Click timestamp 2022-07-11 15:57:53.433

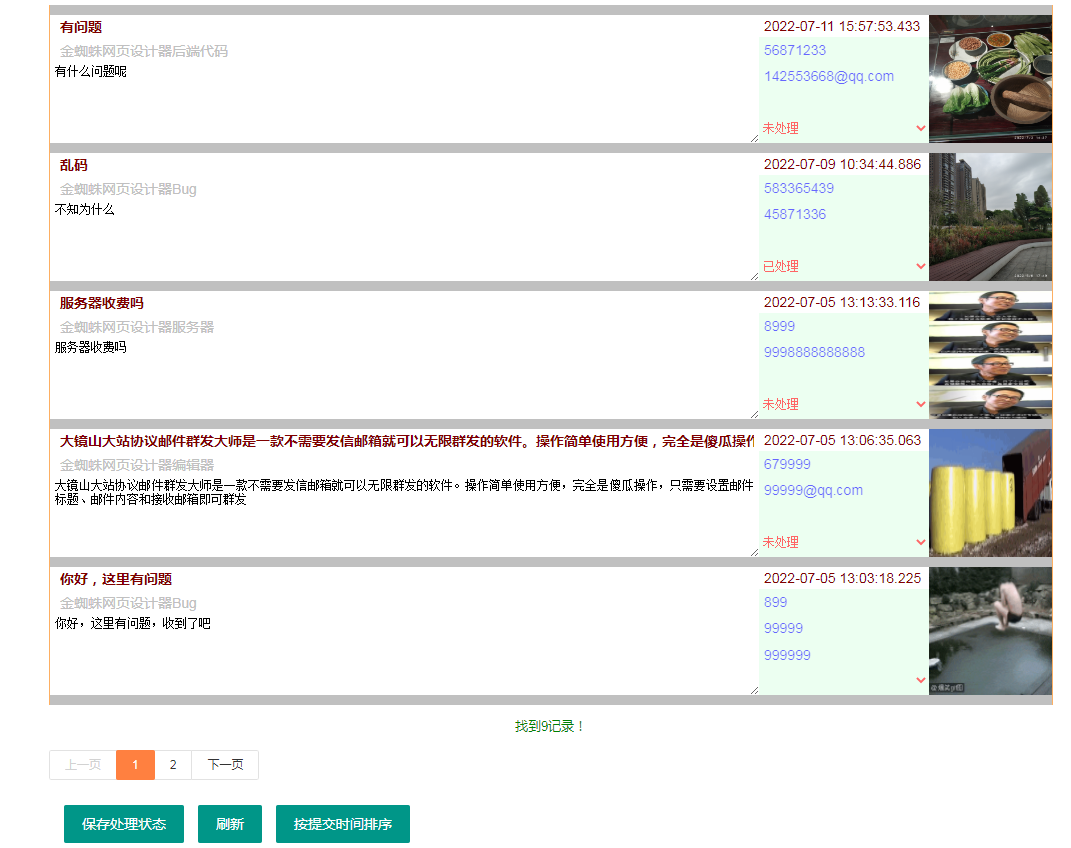tap(842, 27)
